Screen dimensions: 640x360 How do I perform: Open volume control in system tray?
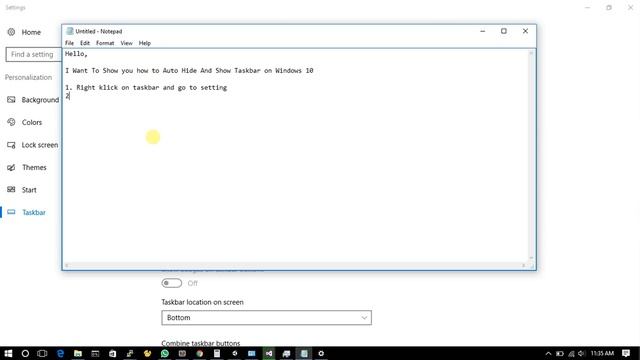pyautogui.click(x=582, y=353)
